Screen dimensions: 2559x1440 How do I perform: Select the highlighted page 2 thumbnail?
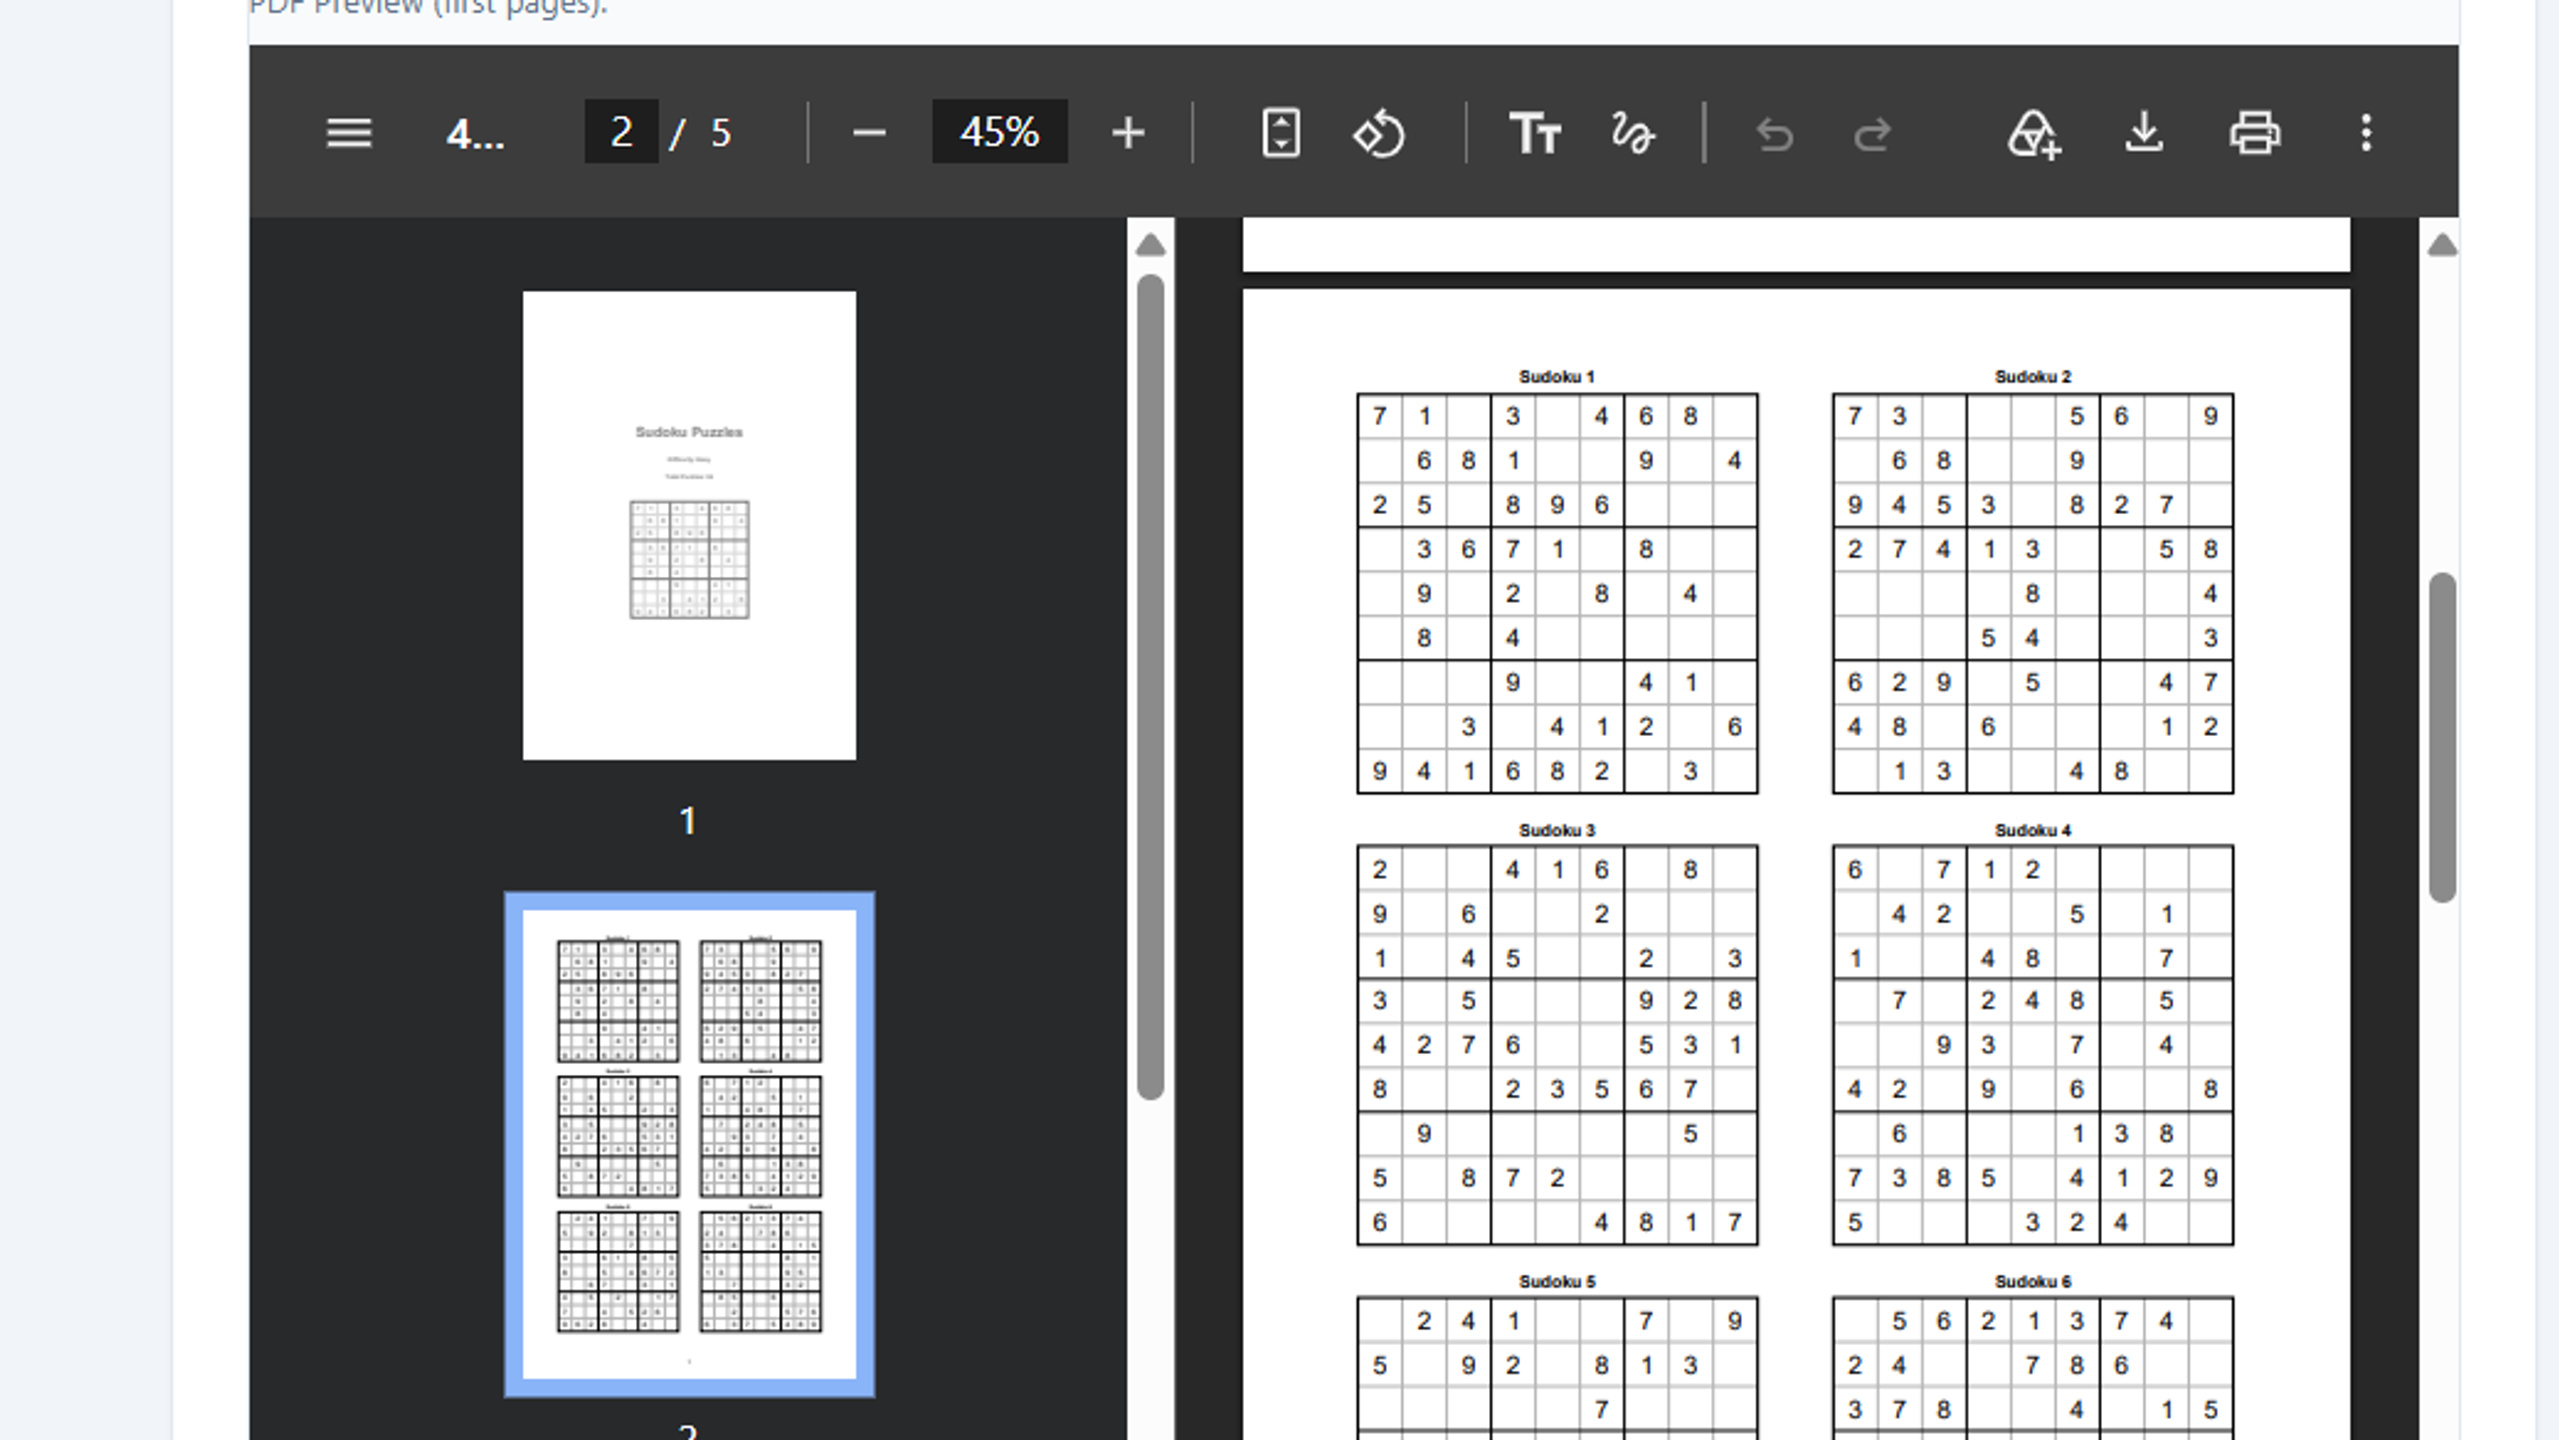click(x=689, y=1145)
